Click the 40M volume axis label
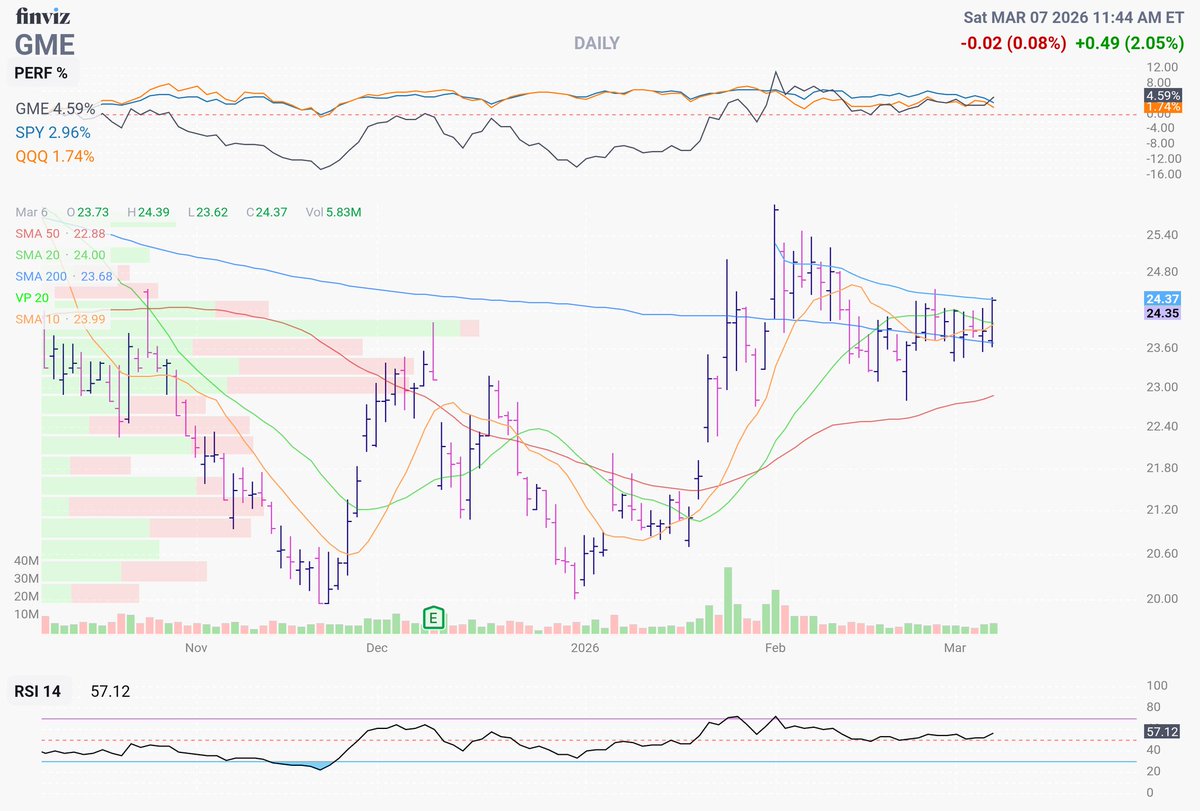The width and height of the screenshot is (1200, 811). (x=26, y=561)
